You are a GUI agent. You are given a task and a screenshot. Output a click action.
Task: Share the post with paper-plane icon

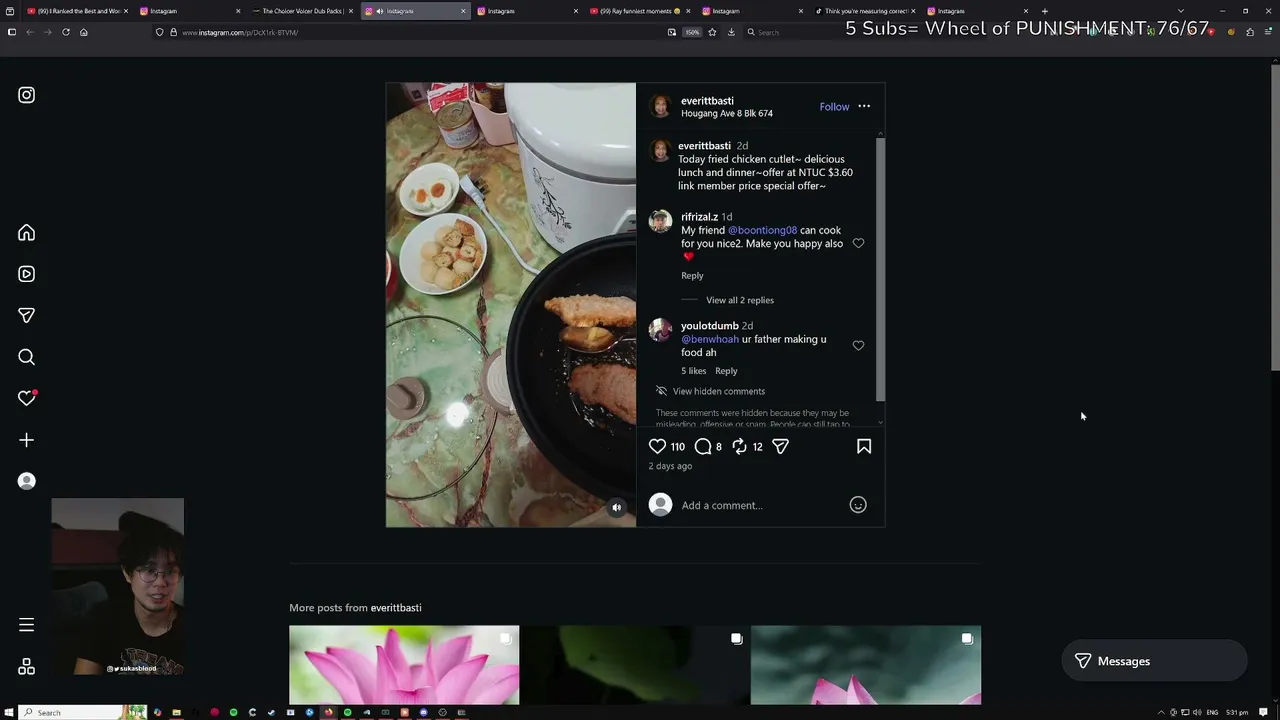(781, 447)
